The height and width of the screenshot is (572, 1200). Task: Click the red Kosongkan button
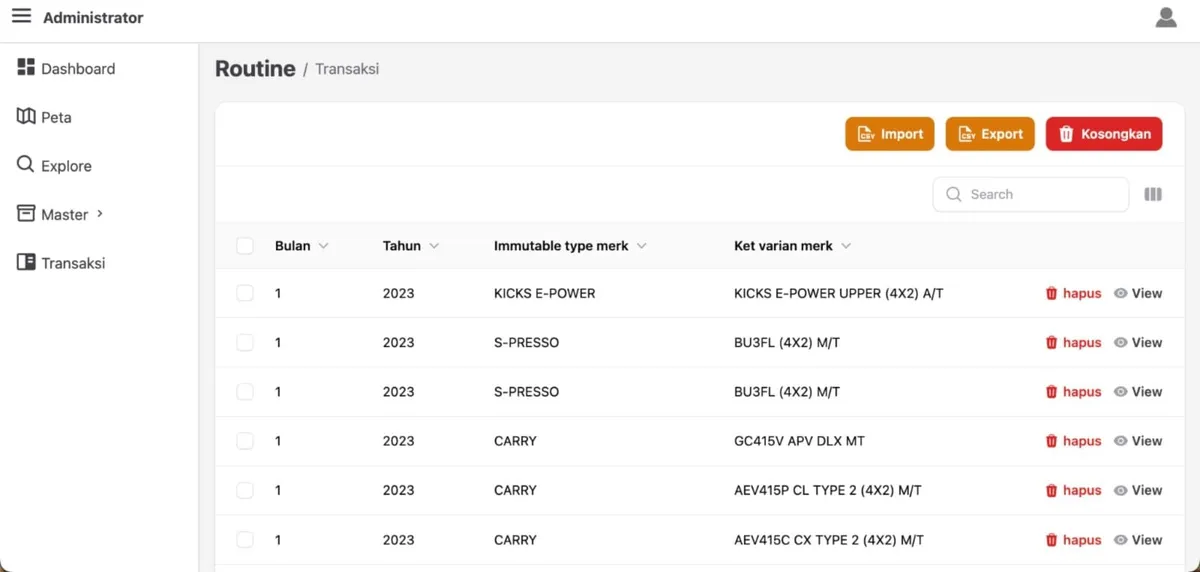coord(1104,134)
